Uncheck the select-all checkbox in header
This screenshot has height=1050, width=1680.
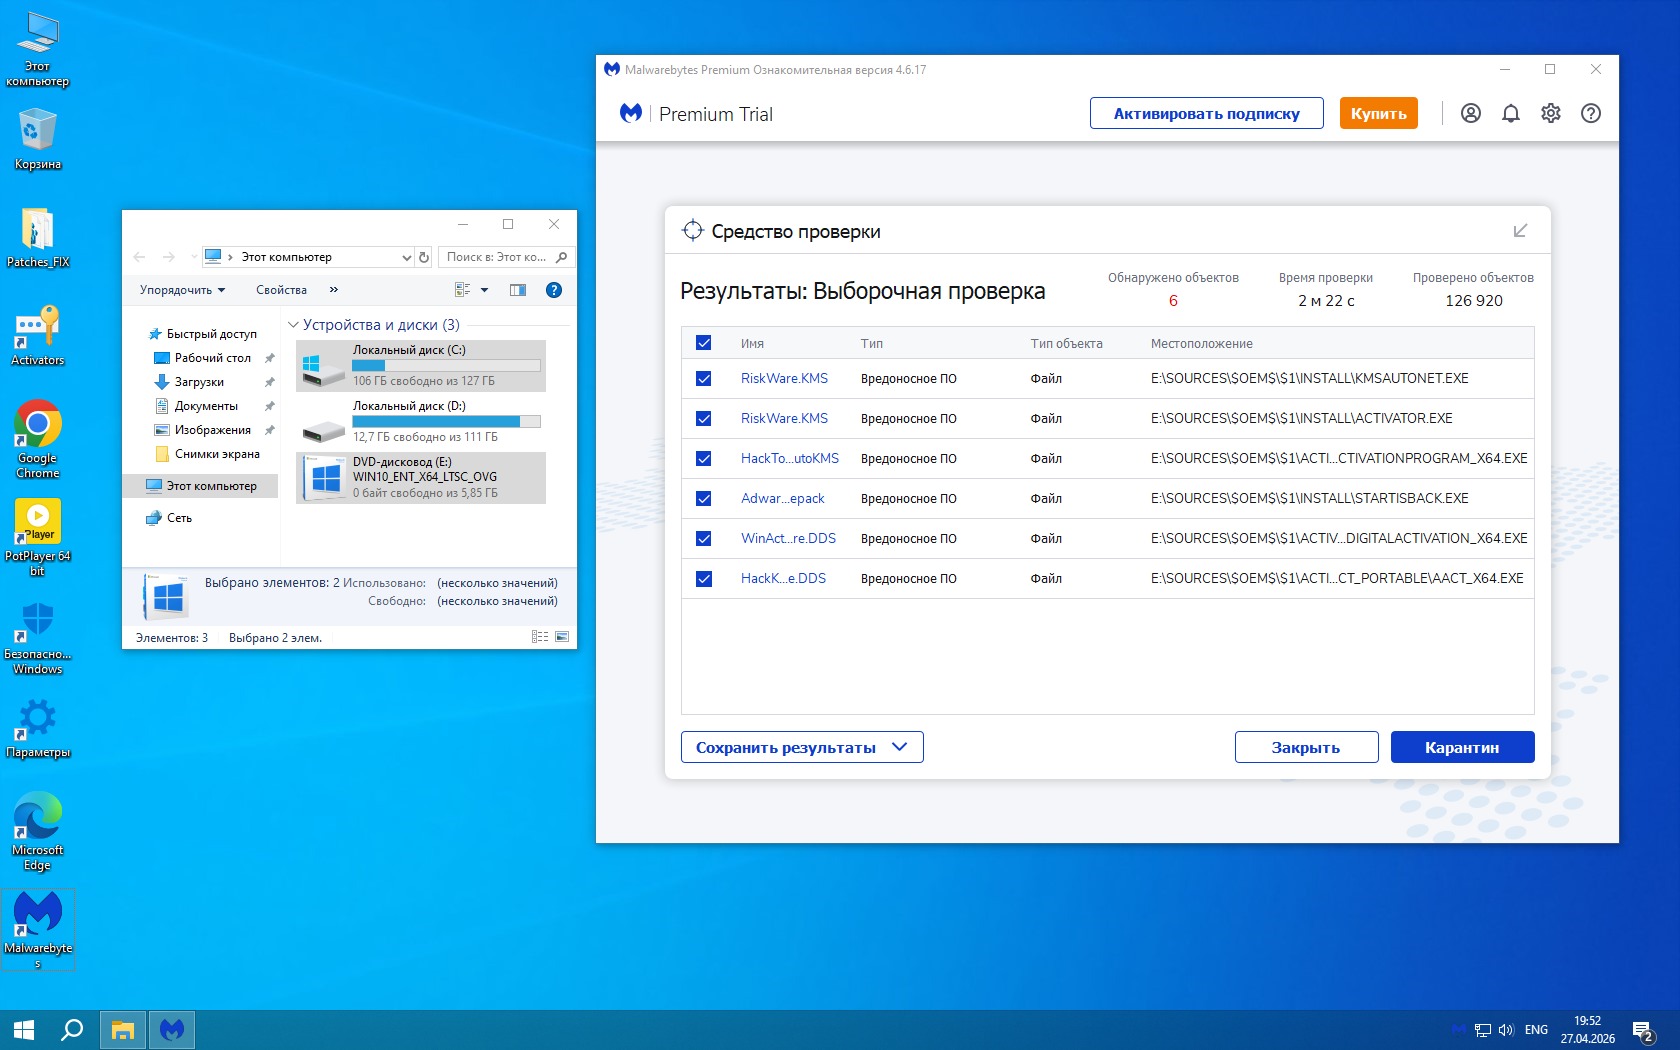tap(703, 343)
